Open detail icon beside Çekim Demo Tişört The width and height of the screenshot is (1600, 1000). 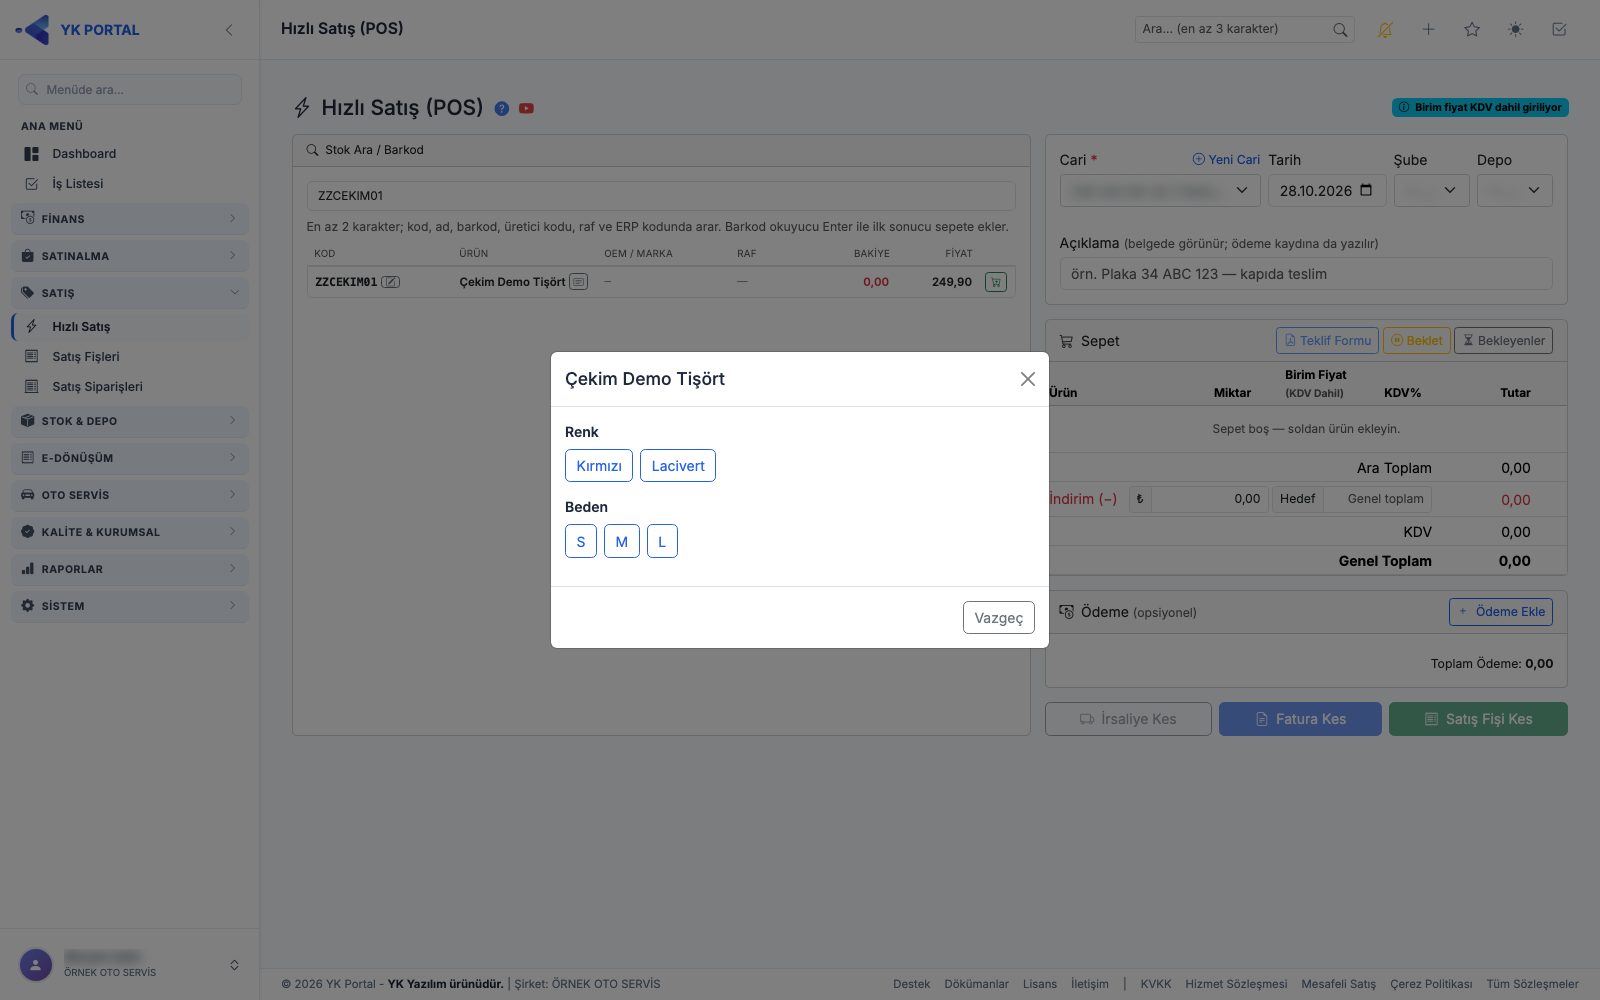[x=578, y=282]
